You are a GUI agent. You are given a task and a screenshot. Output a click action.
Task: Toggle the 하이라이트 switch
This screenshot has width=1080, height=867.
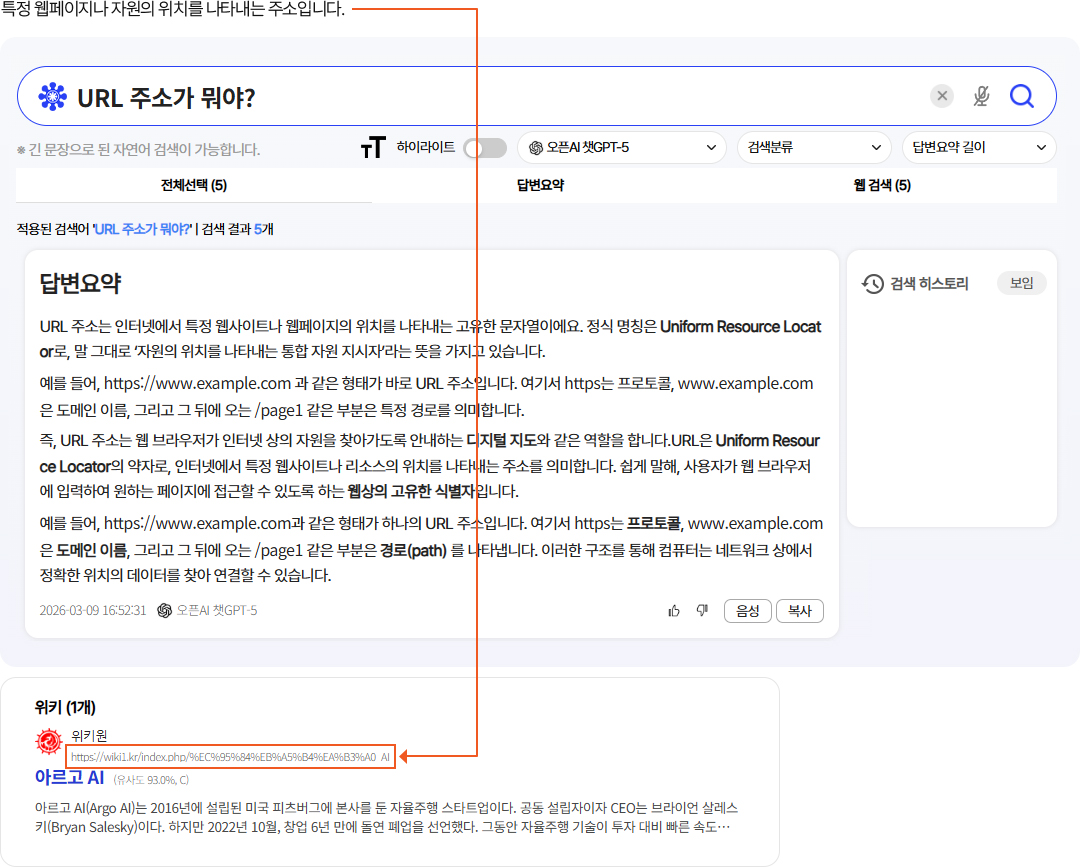point(485,148)
